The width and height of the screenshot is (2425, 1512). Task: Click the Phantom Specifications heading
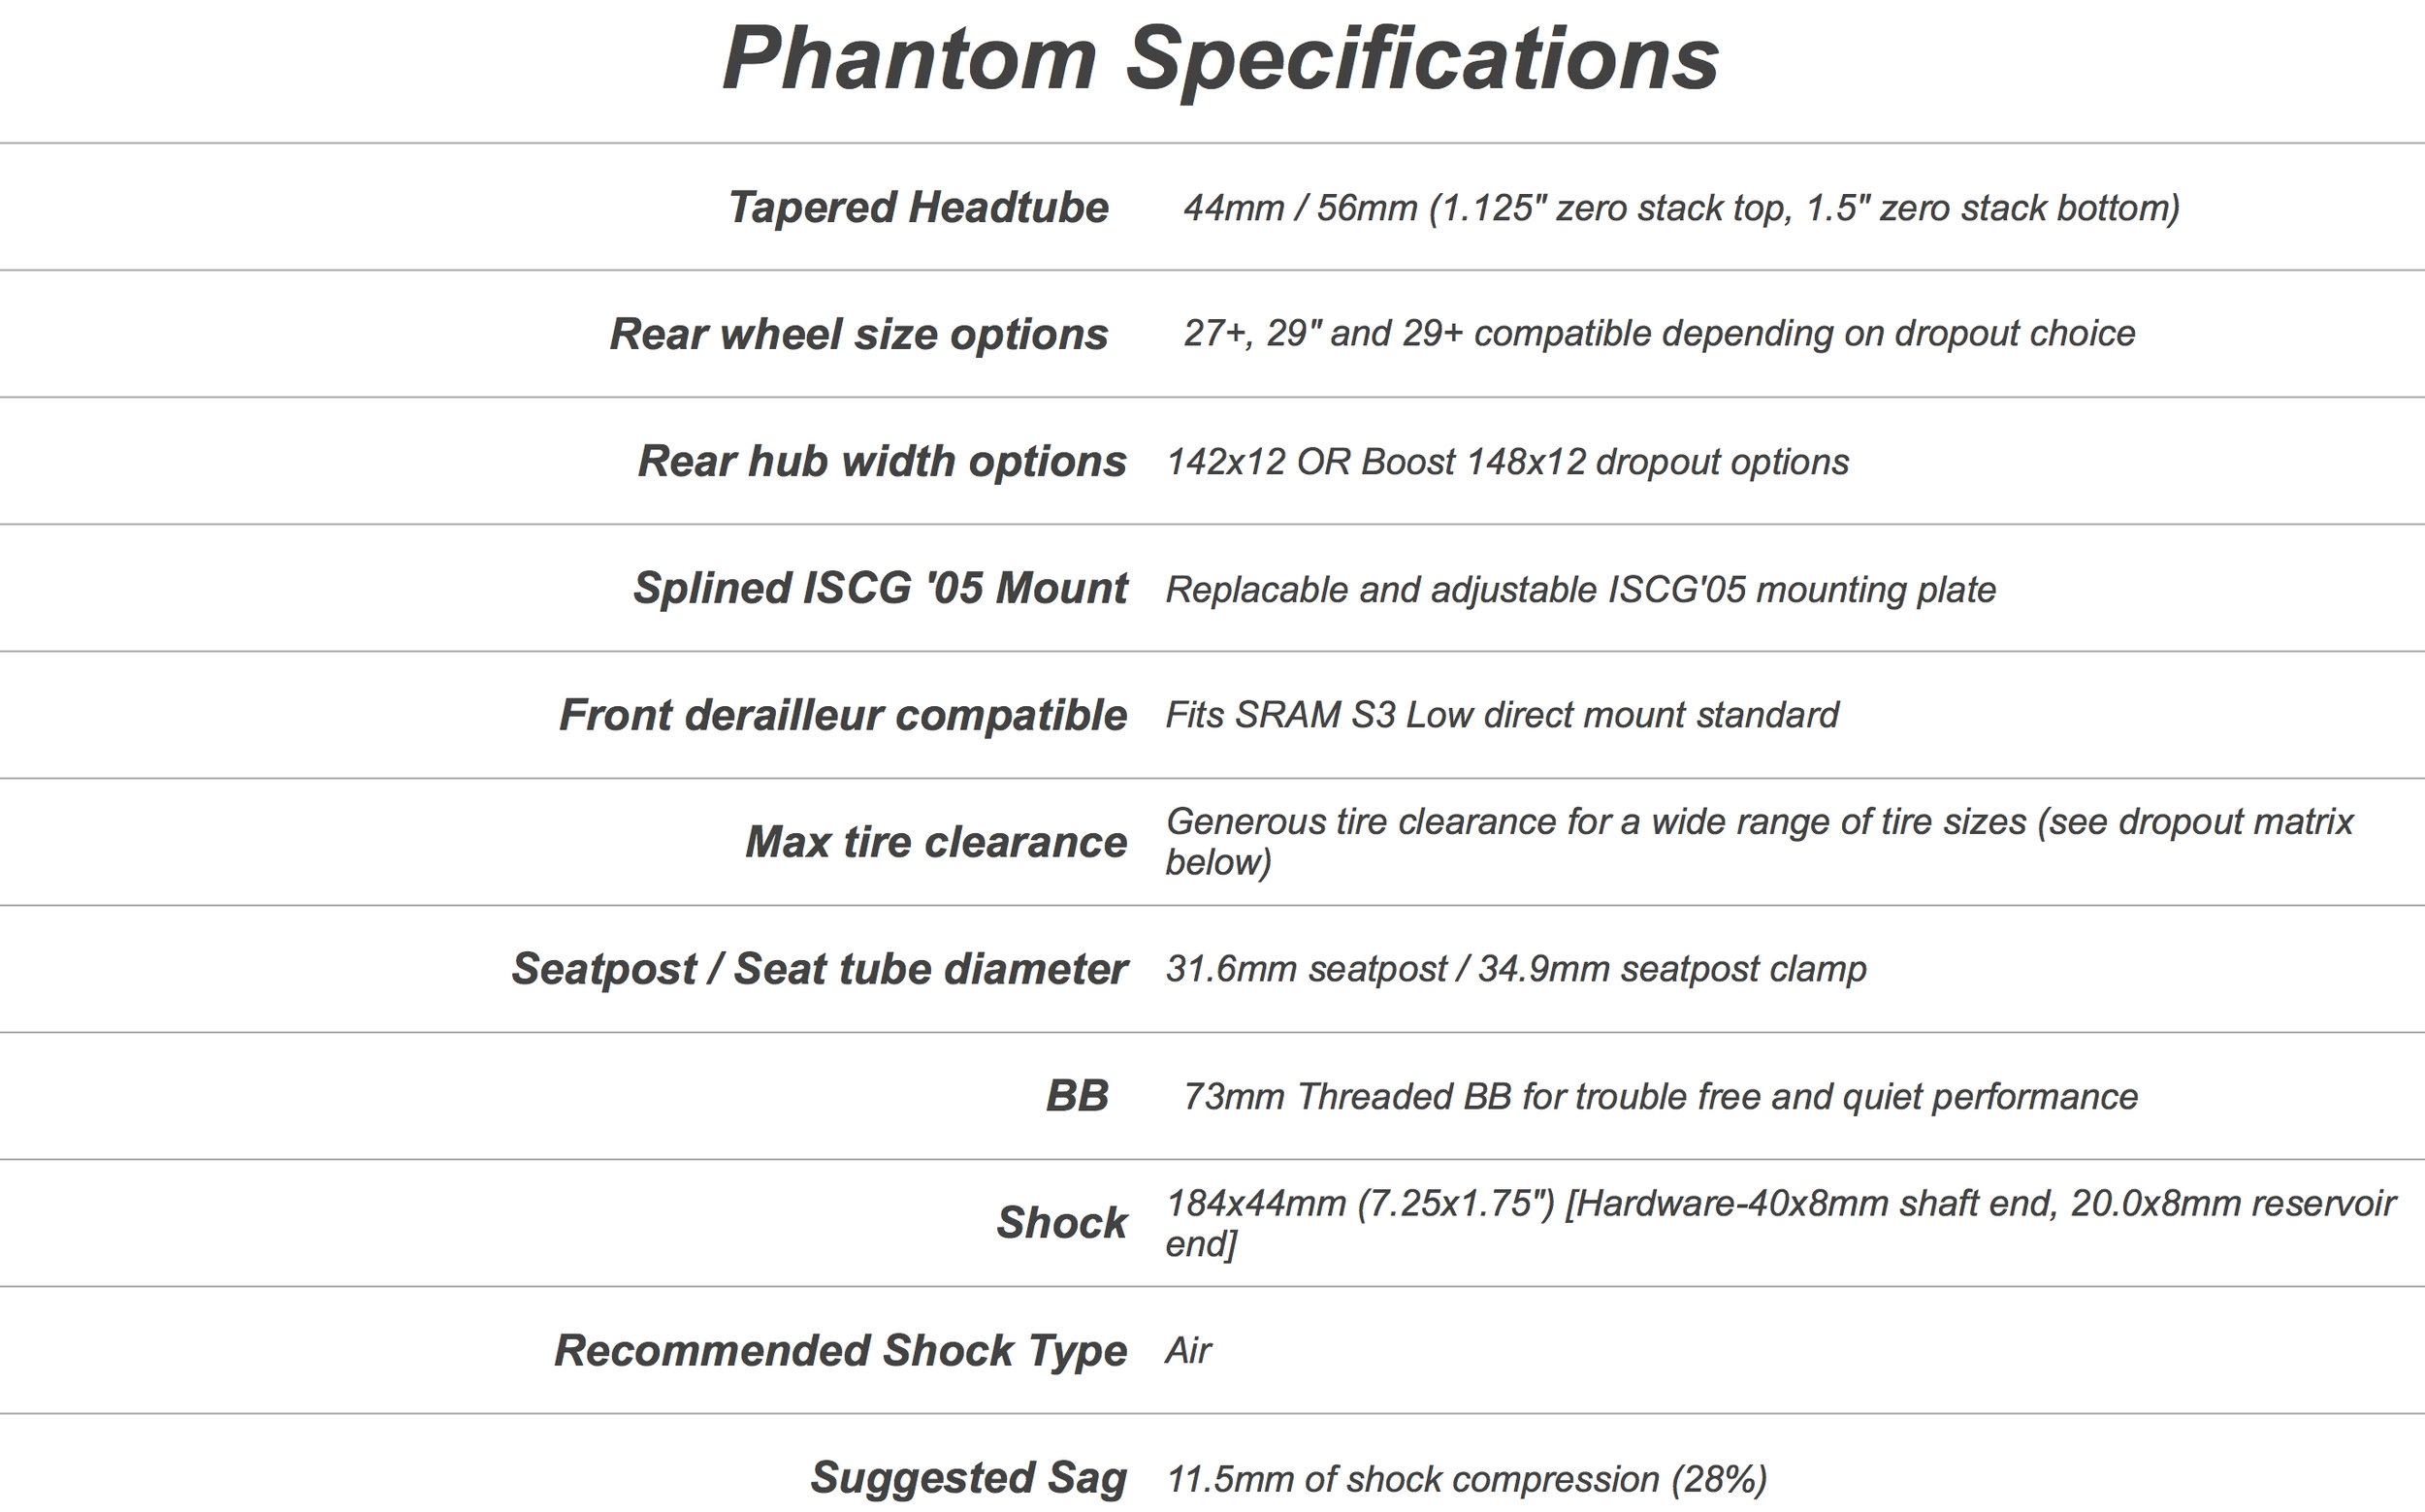[x=1220, y=60]
